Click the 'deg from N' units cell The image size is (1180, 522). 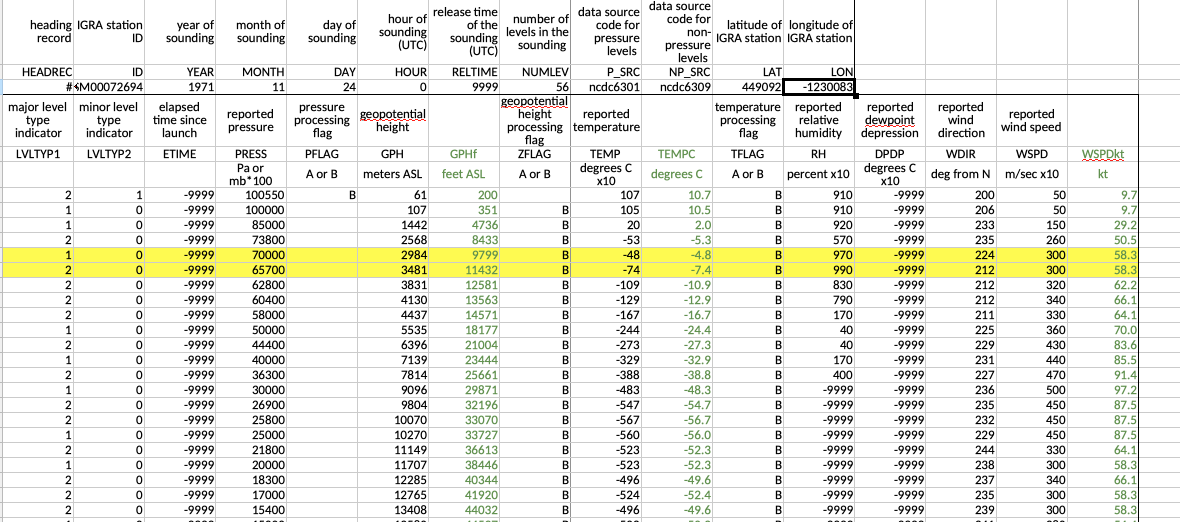tap(963, 175)
